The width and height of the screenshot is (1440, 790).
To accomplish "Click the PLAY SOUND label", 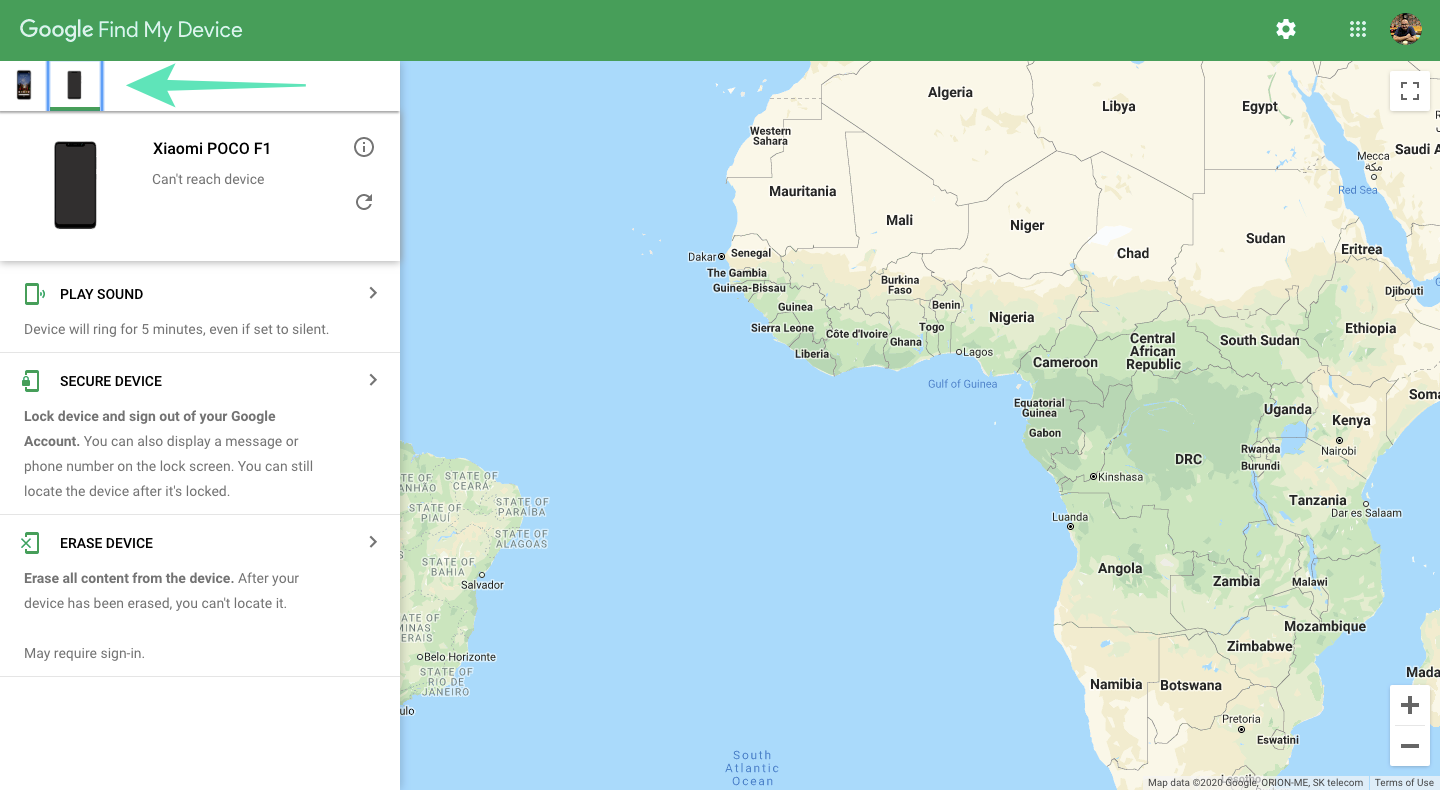I will [101, 294].
